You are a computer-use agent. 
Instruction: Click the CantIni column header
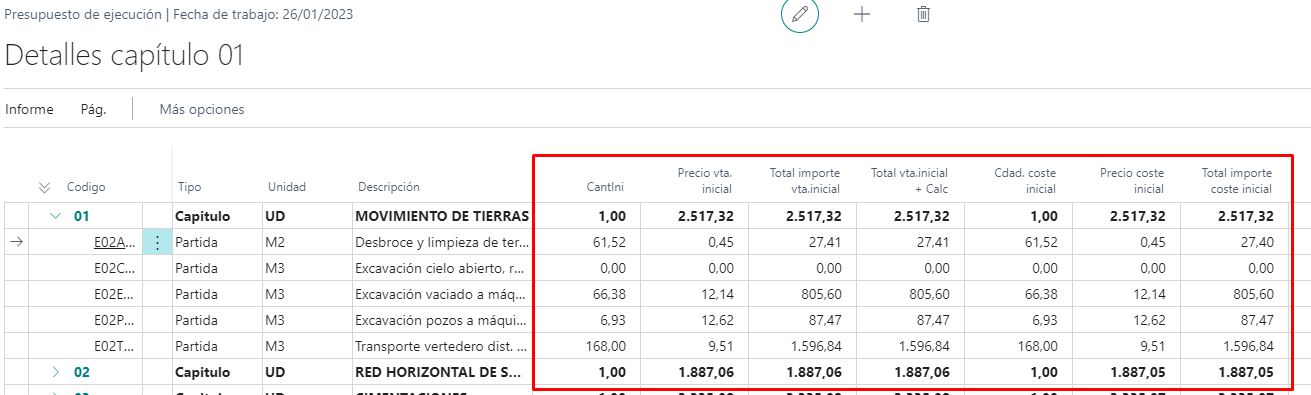(606, 187)
